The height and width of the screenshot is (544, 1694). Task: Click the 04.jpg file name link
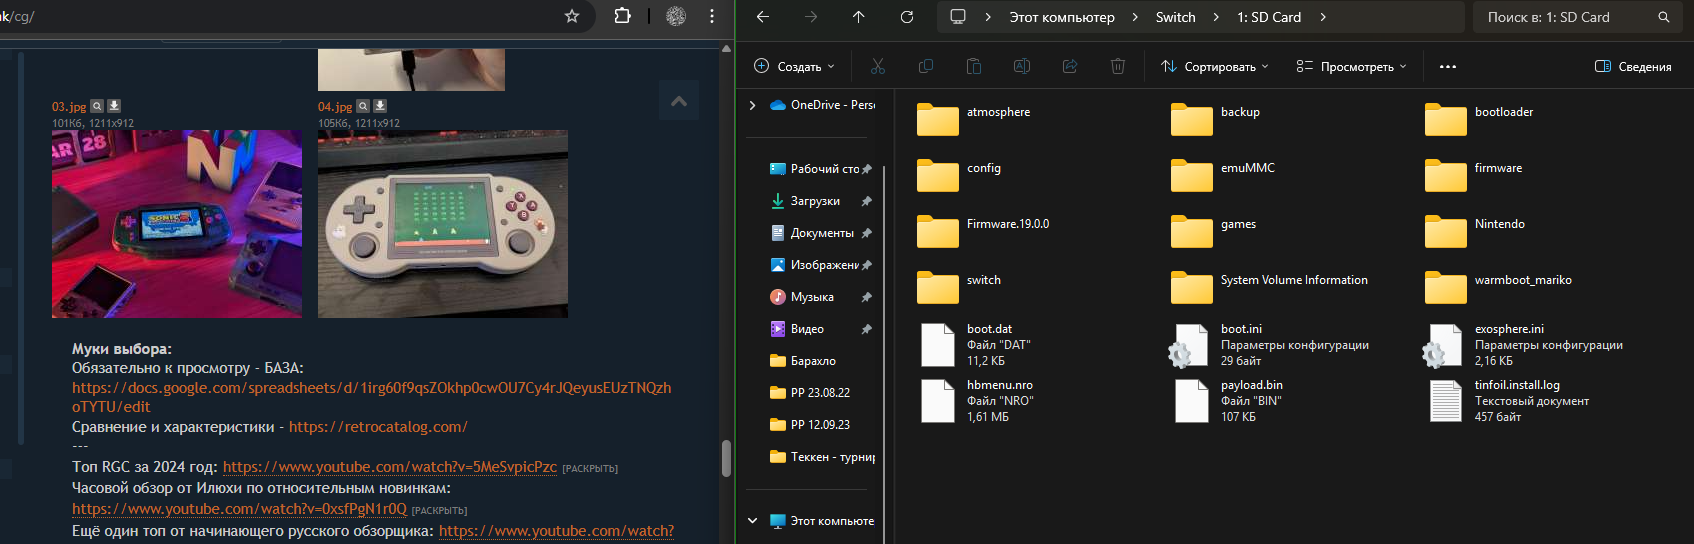click(x=335, y=106)
